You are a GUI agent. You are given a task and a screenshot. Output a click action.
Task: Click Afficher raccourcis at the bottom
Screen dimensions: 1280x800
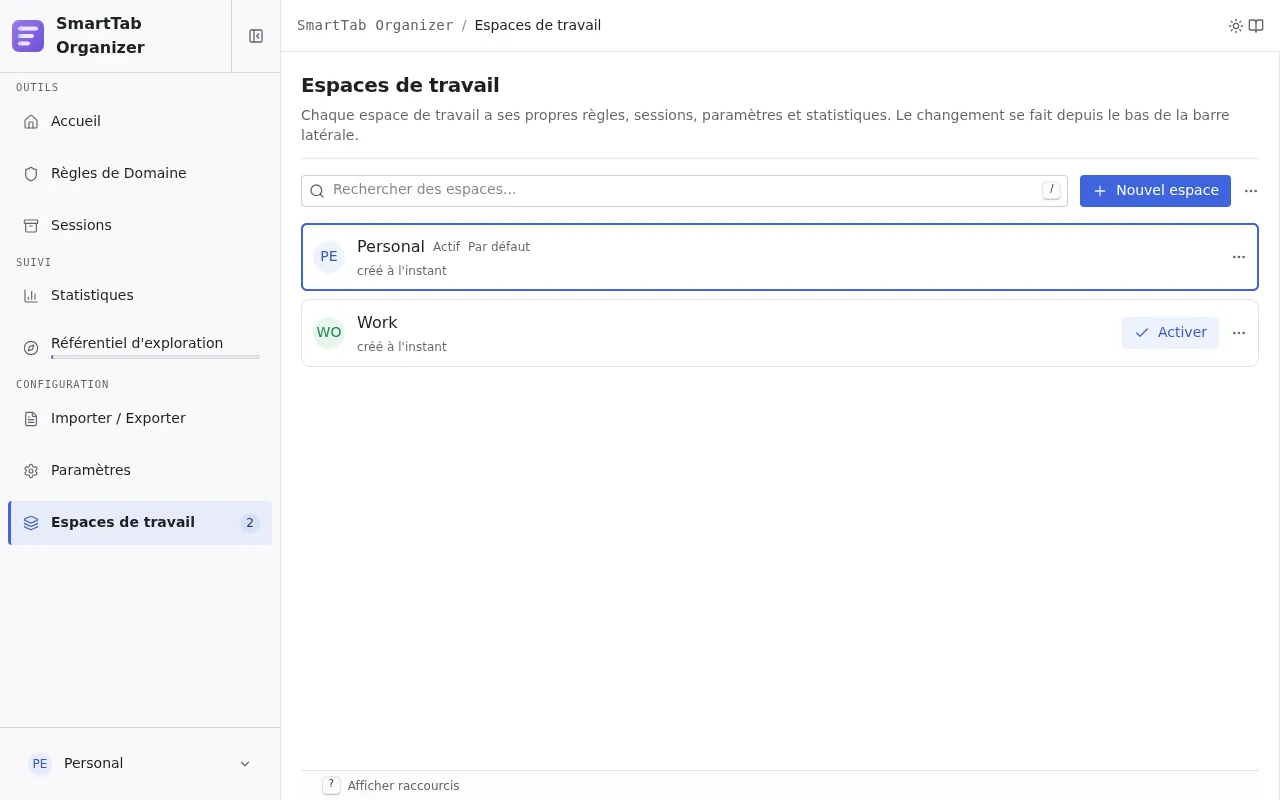point(403,786)
